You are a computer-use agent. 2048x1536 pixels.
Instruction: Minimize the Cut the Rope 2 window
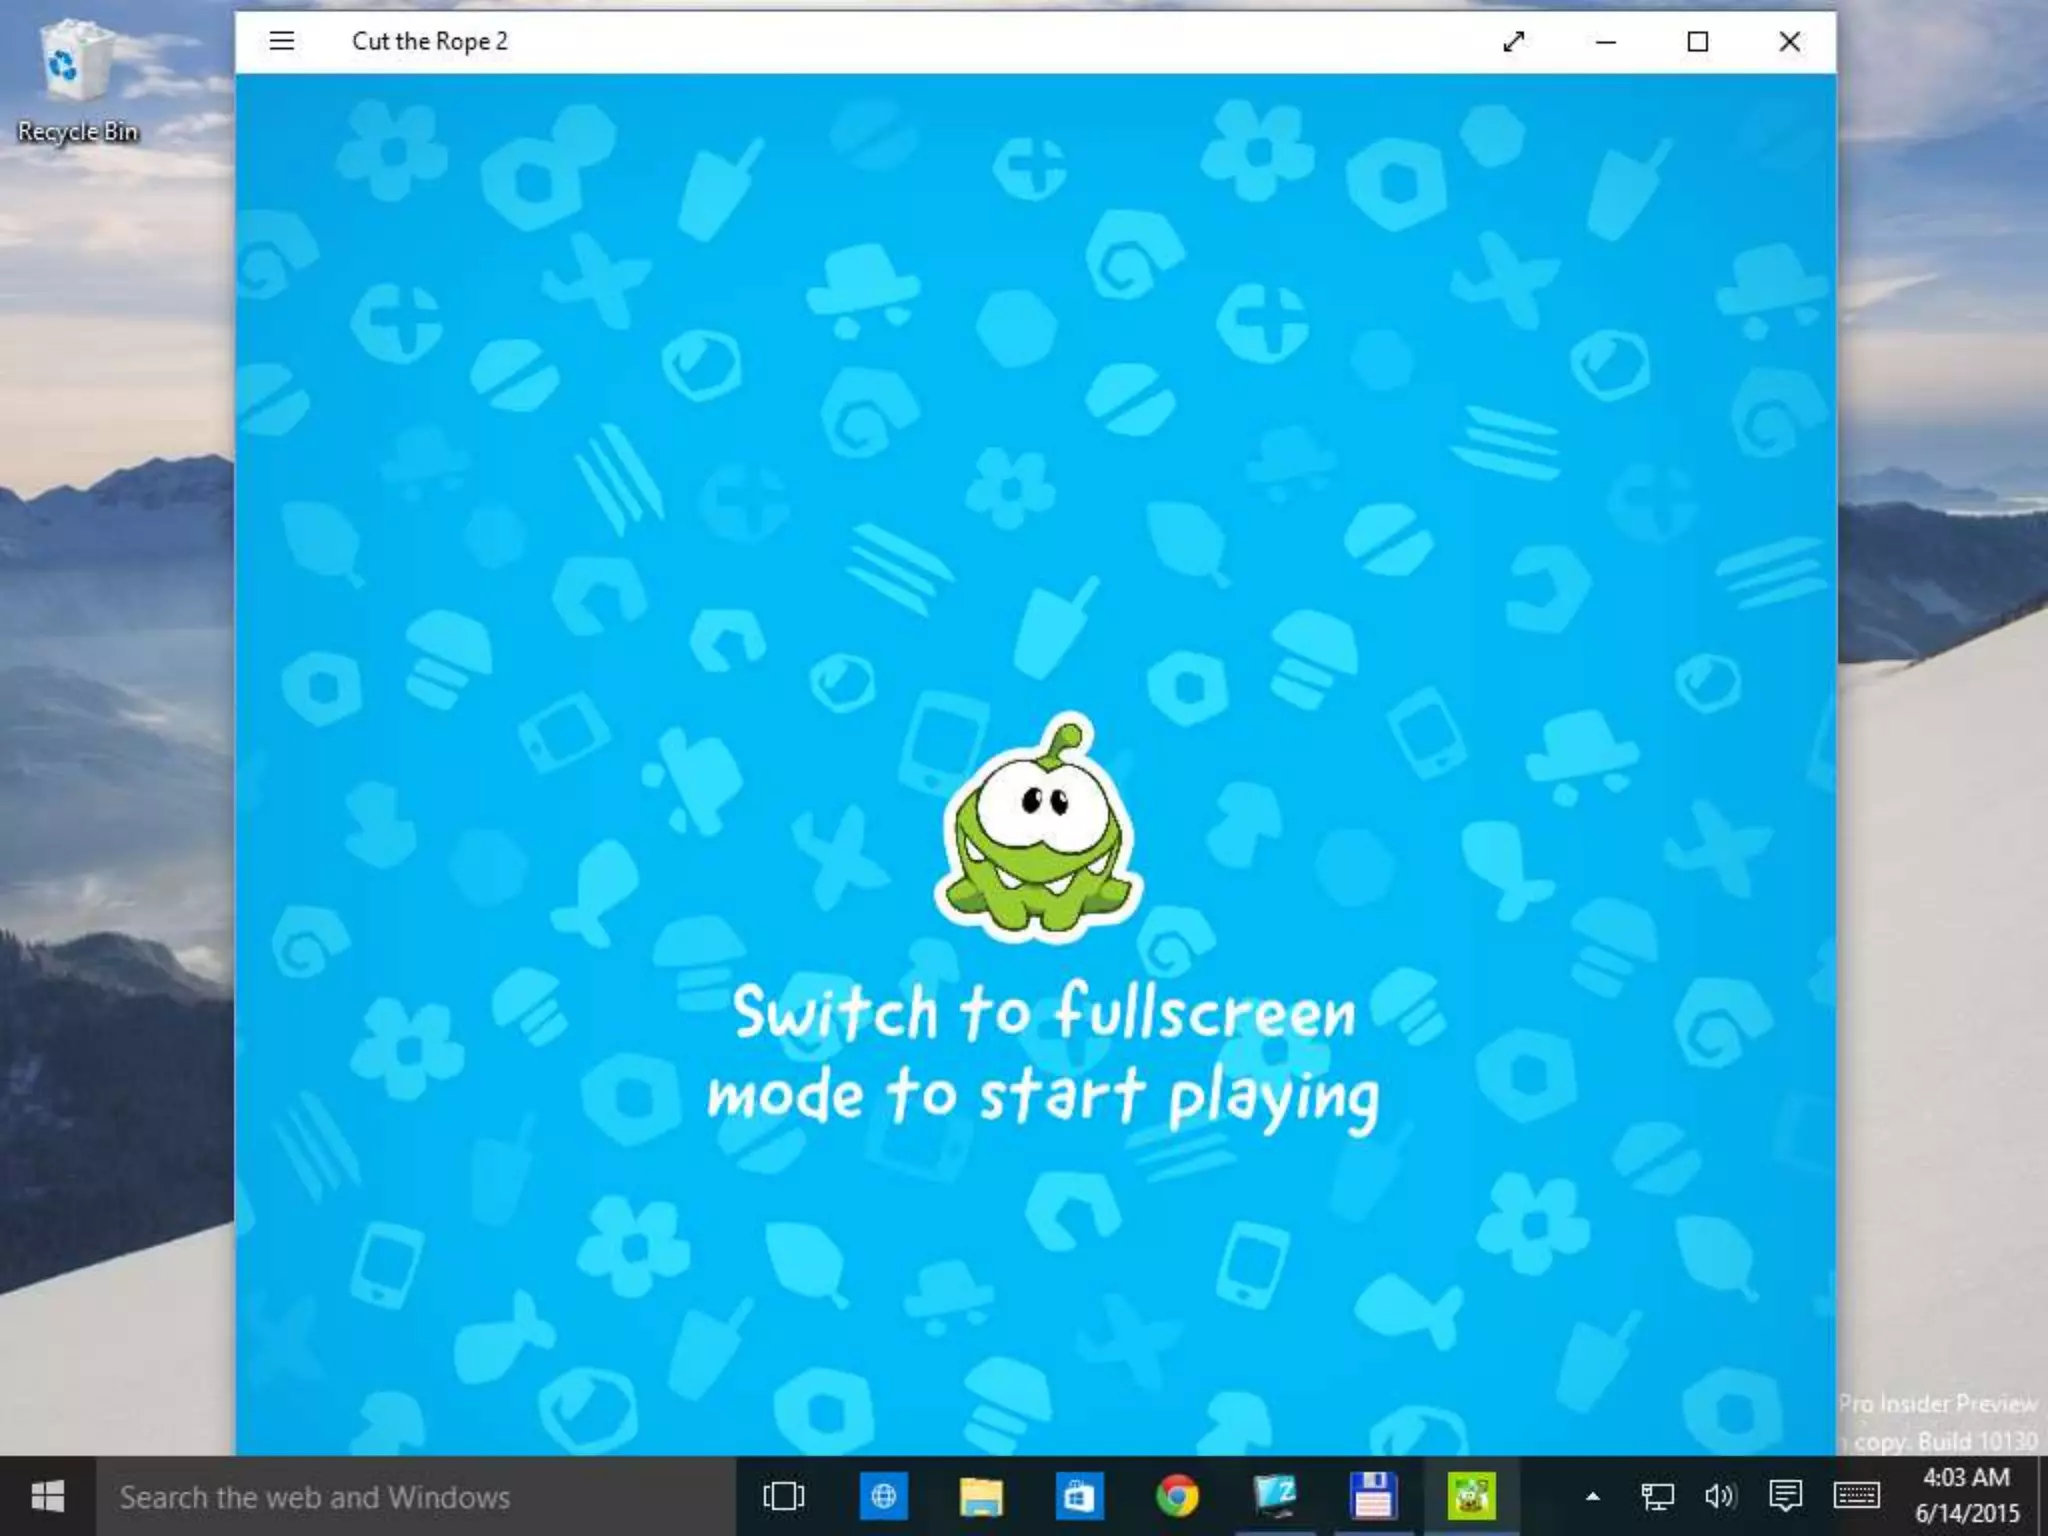(x=1606, y=41)
